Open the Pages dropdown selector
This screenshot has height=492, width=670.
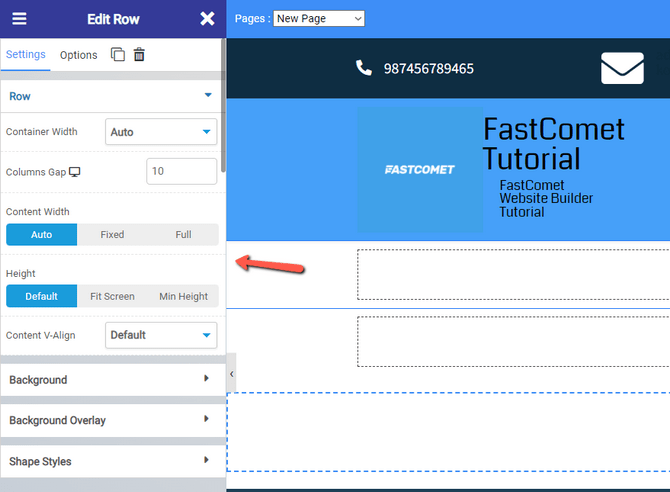(319, 18)
